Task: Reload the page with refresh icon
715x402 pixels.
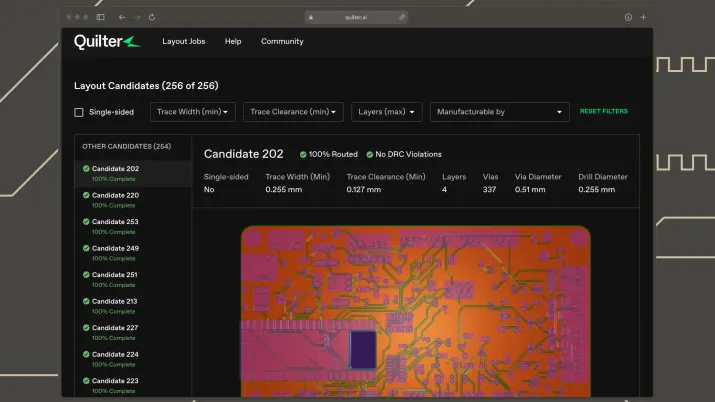Action: click(x=152, y=17)
